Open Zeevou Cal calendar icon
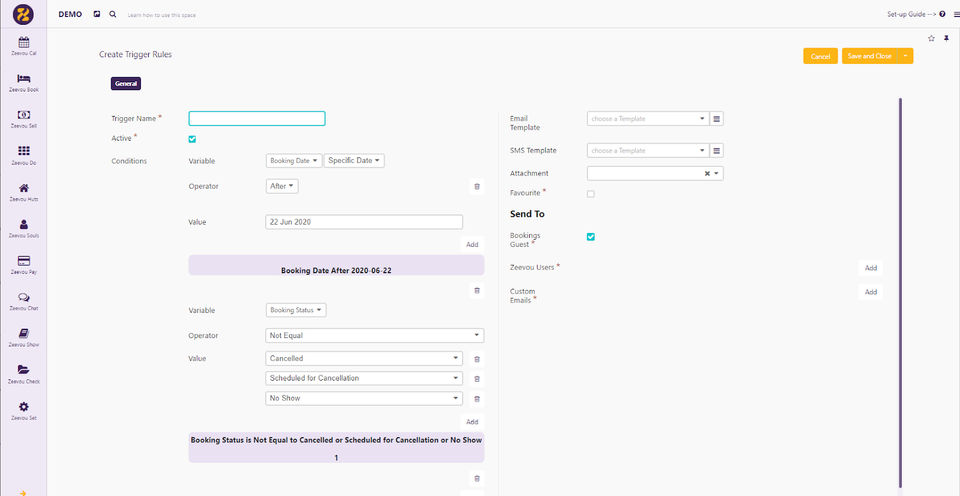Viewport: 960px width, 496px height. click(x=24, y=42)
